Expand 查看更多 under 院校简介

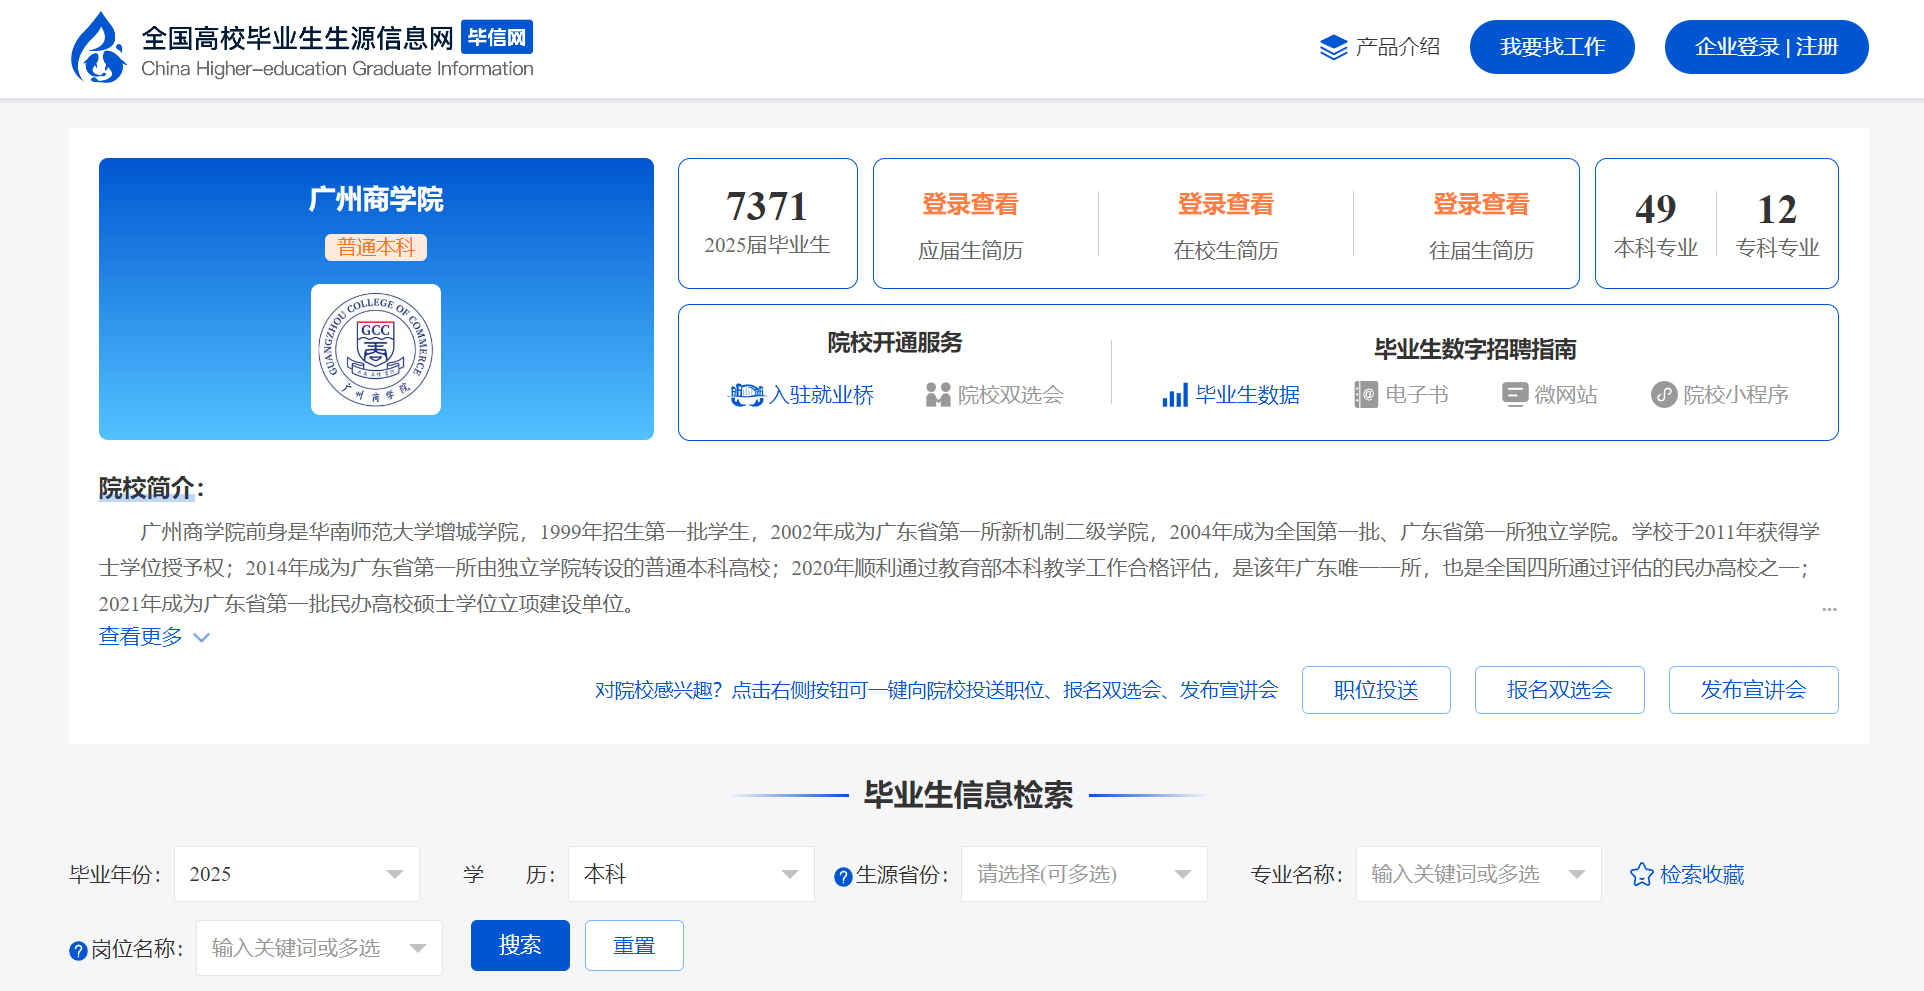coord(154,637)
